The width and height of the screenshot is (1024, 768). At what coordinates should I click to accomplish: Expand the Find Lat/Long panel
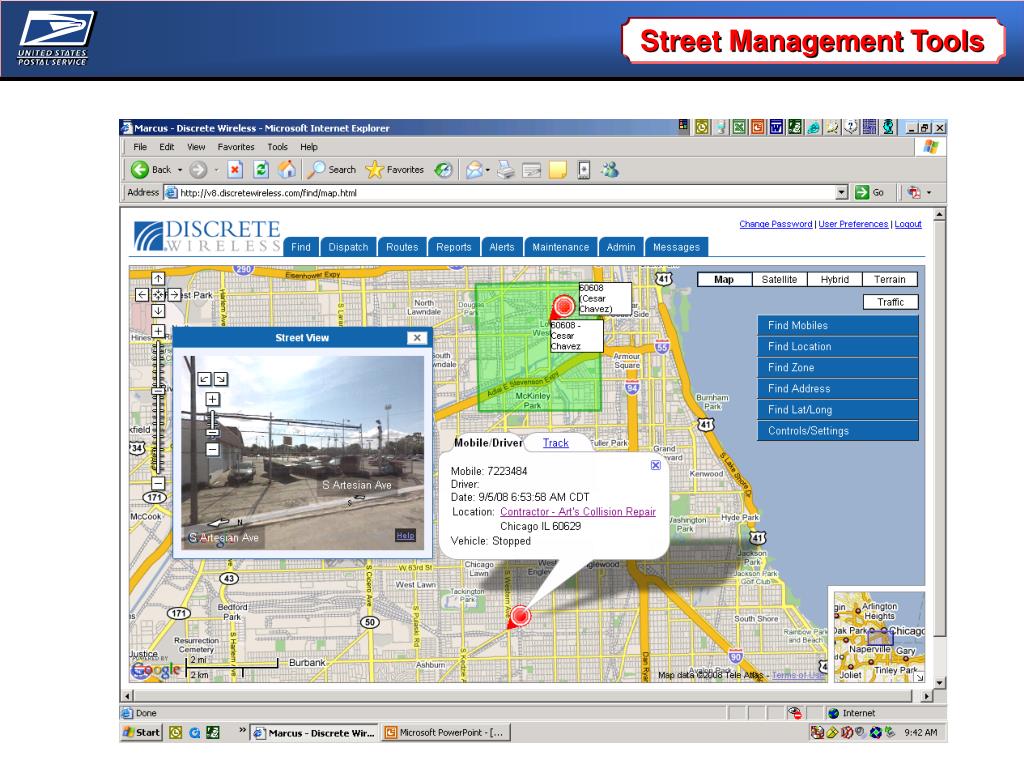pyautogui.click(x=838, y=409)
